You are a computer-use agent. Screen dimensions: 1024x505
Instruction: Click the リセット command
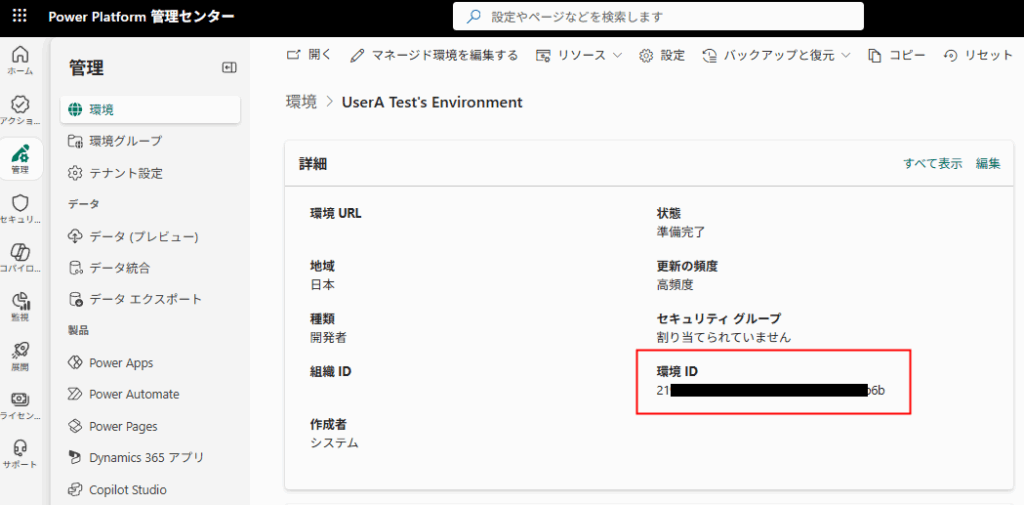click(x=978, y=56)
